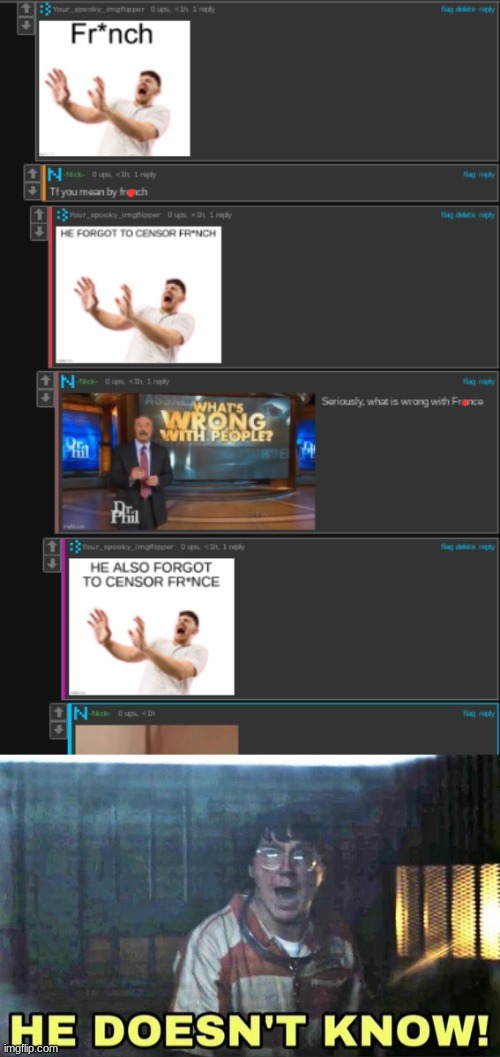Viewport: 500px width, 1057px height.
Task: Open 'HE ALSO FORGOT TO CENSOR FR*NCE' meme image
Action: tap(152, 627)
